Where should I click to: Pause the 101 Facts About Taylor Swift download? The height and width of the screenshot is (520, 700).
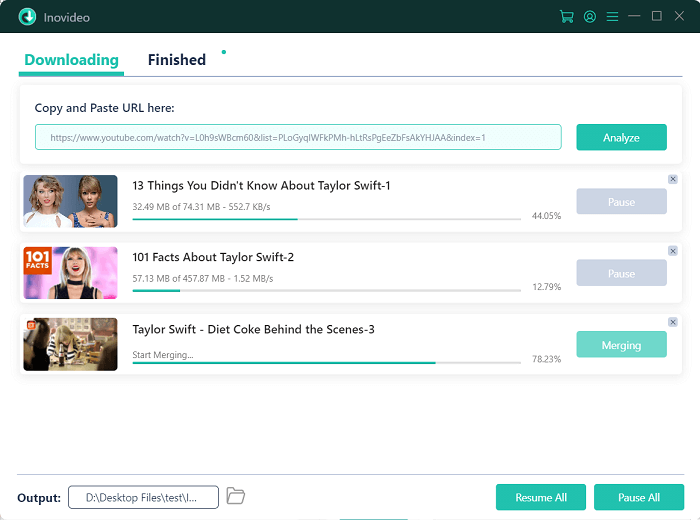click(x=621, y=273)
